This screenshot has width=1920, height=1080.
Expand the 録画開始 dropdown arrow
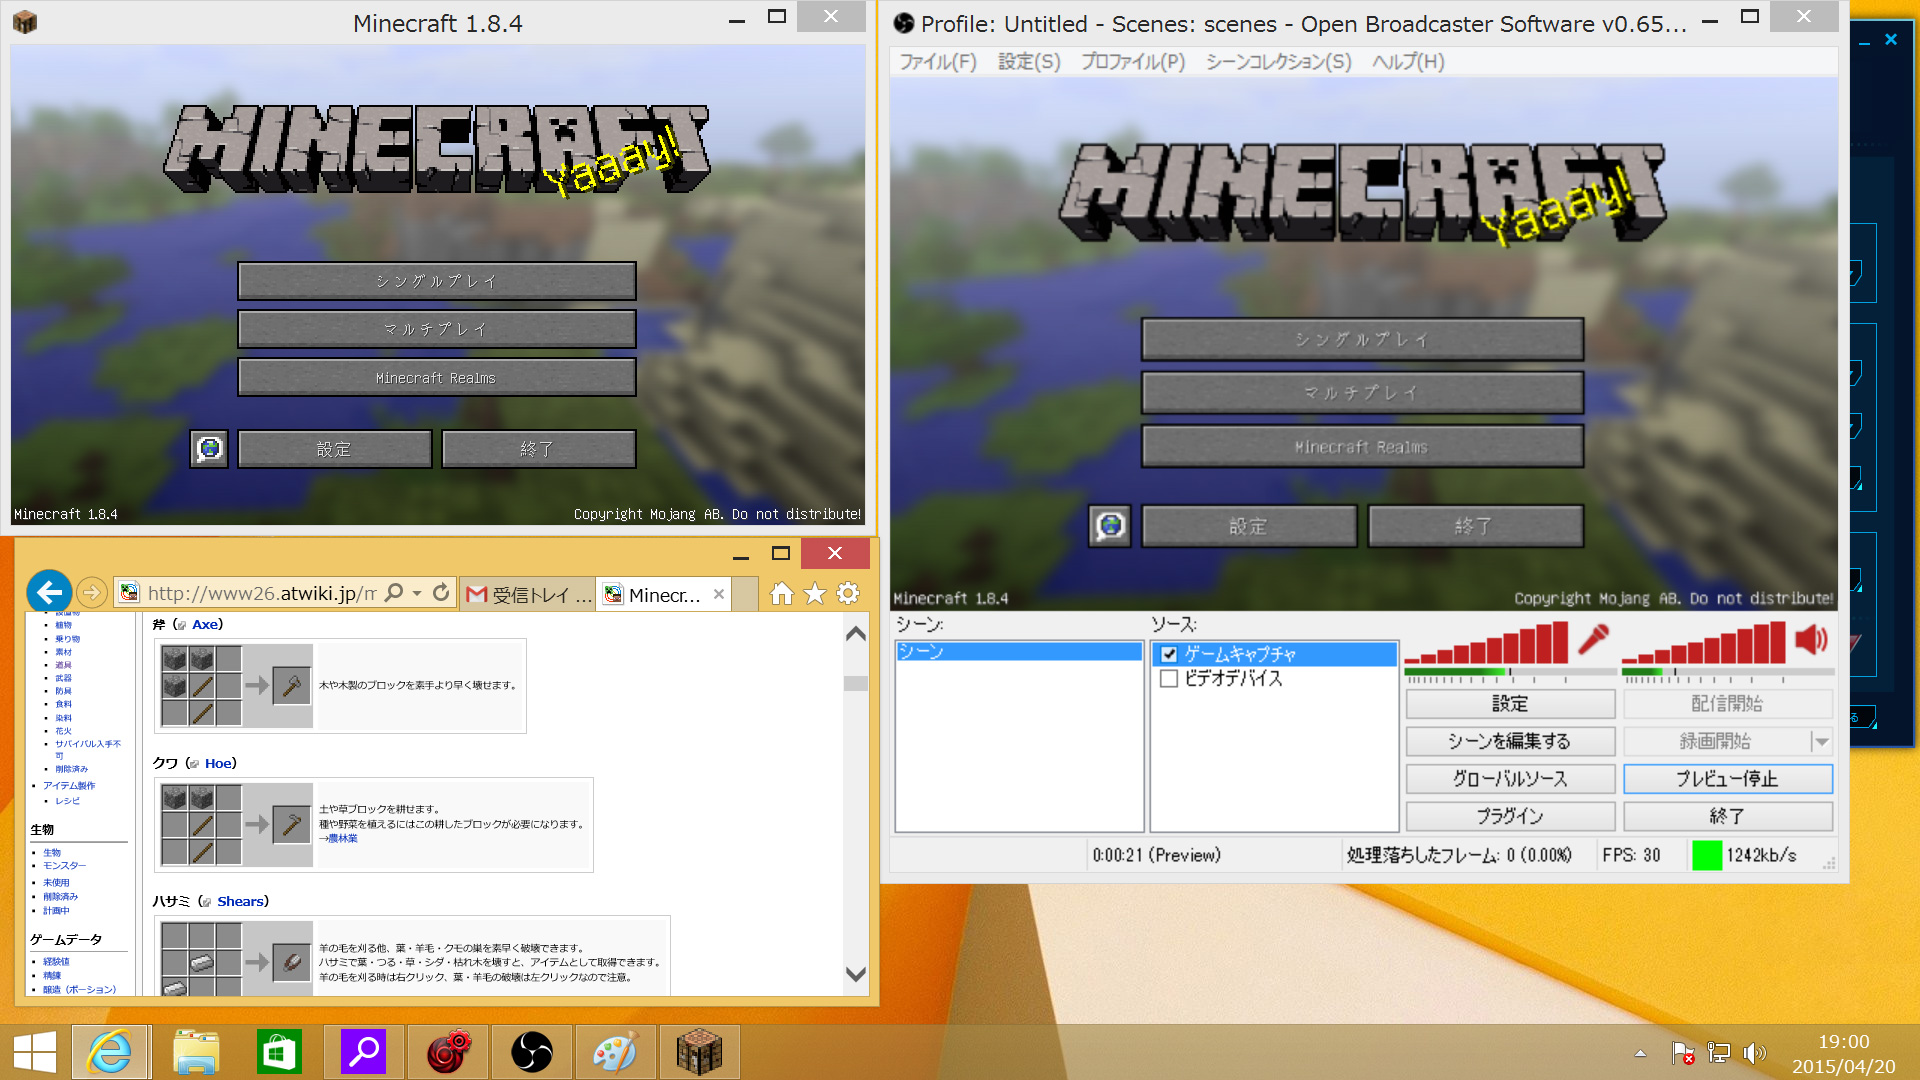[x=1821, y=741]
